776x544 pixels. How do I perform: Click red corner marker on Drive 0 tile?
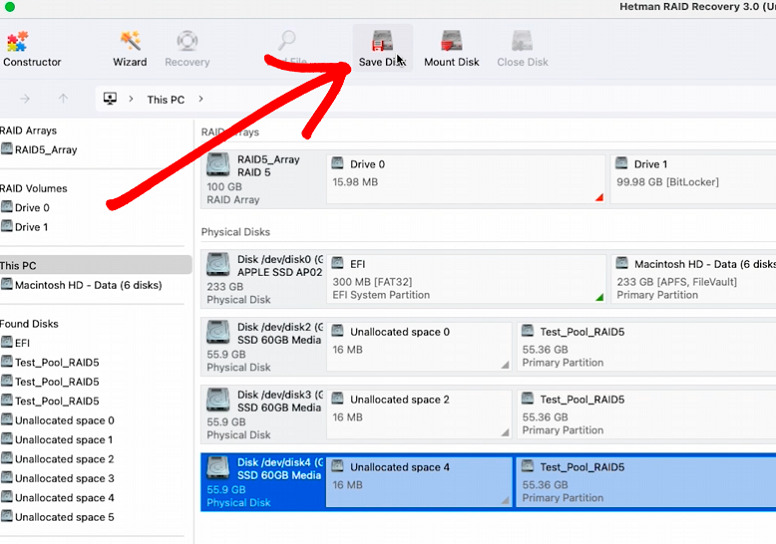[x=600, y=198]
